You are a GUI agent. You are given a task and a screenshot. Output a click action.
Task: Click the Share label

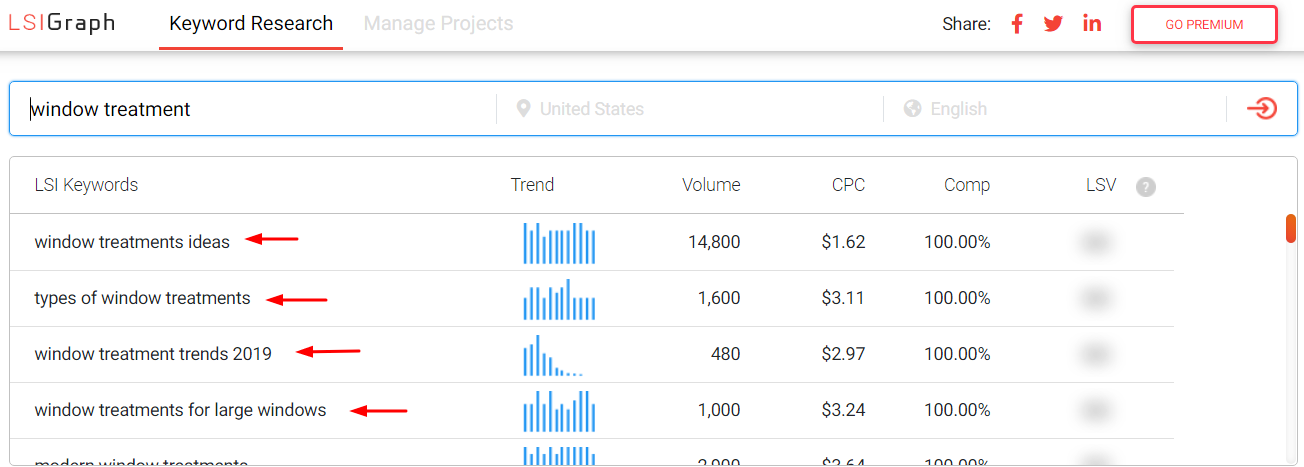(966, 24)
